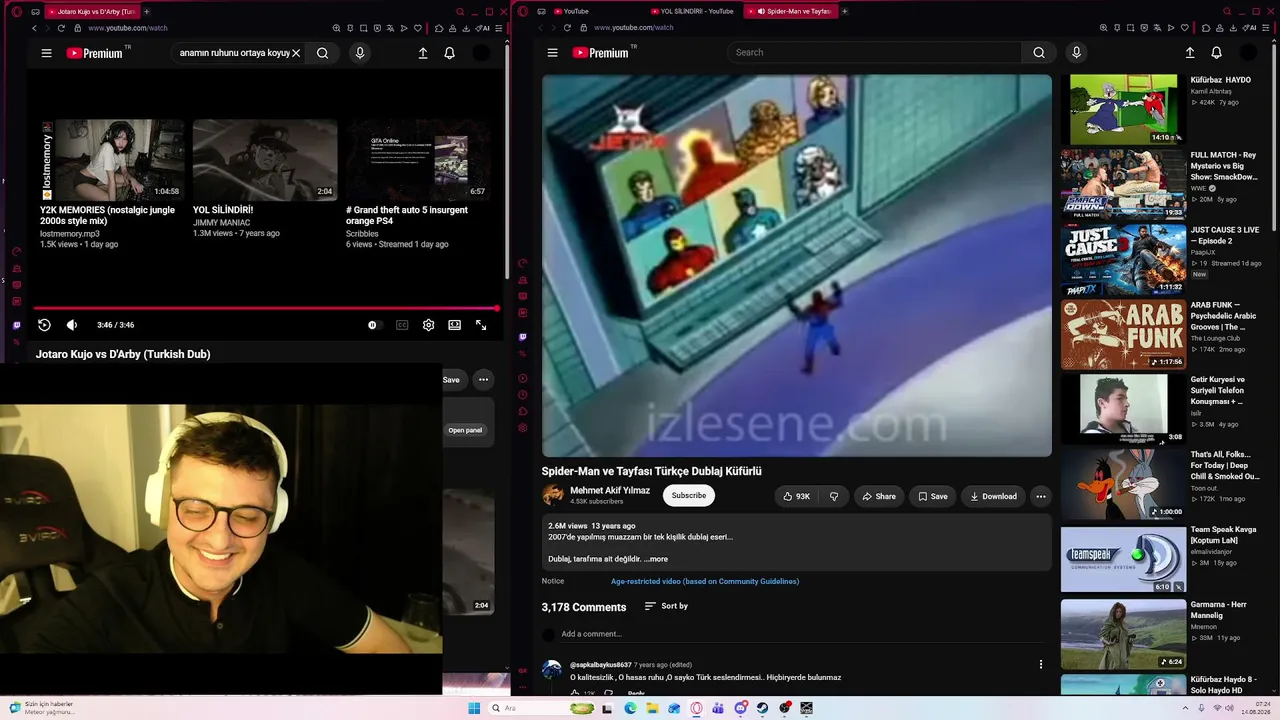The width and height of the screenshot is (1280, 720).
Task: Open Create upload button in right window
Action: coord(1190,52)
